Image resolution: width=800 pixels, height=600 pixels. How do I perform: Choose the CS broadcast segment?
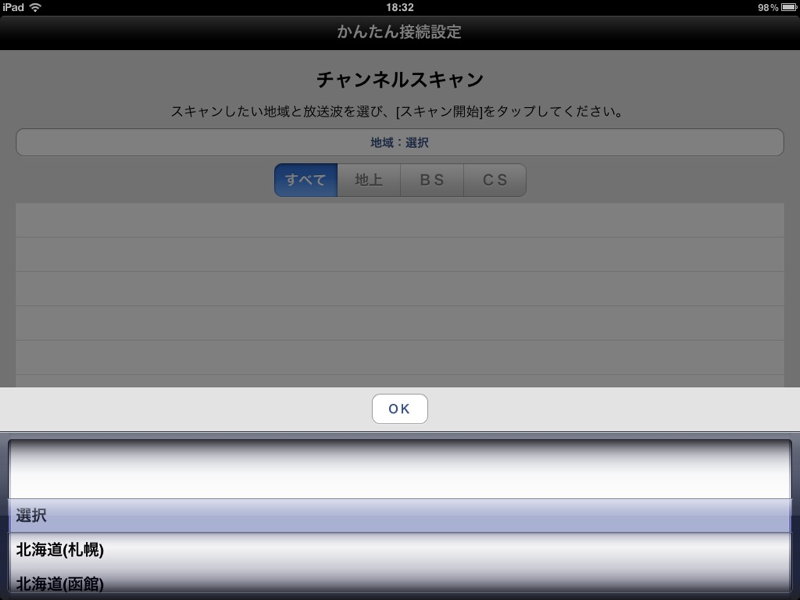pyautogui.click(x=494, y=180)
